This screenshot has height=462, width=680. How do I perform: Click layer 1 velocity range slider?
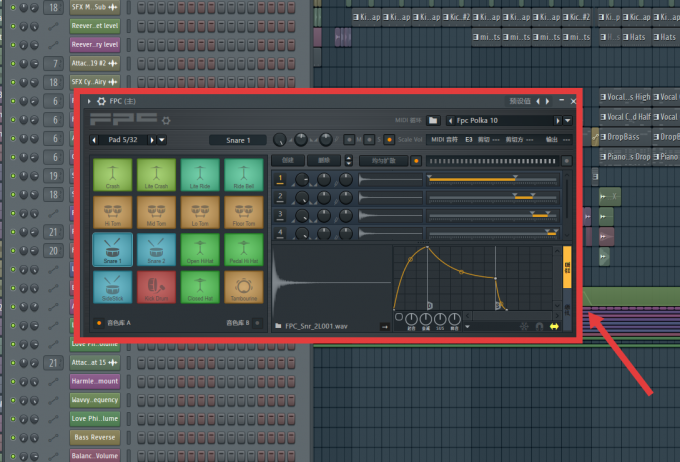(493, 179)
